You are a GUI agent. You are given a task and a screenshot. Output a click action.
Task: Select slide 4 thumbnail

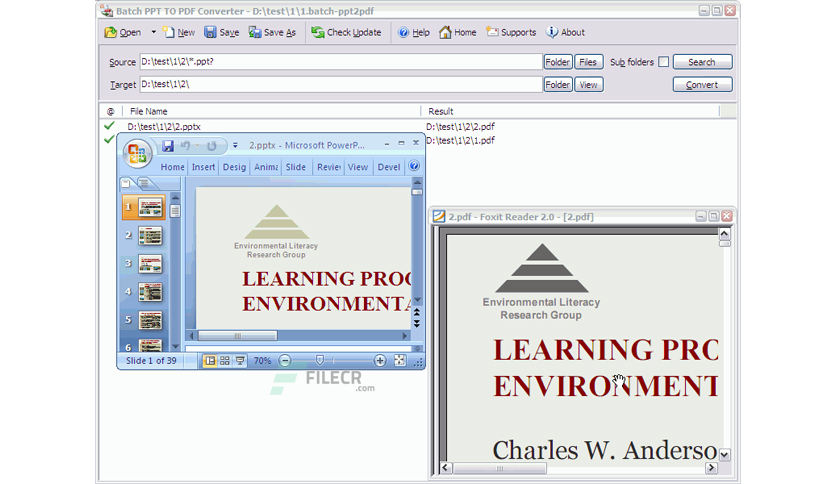(150, 292)
